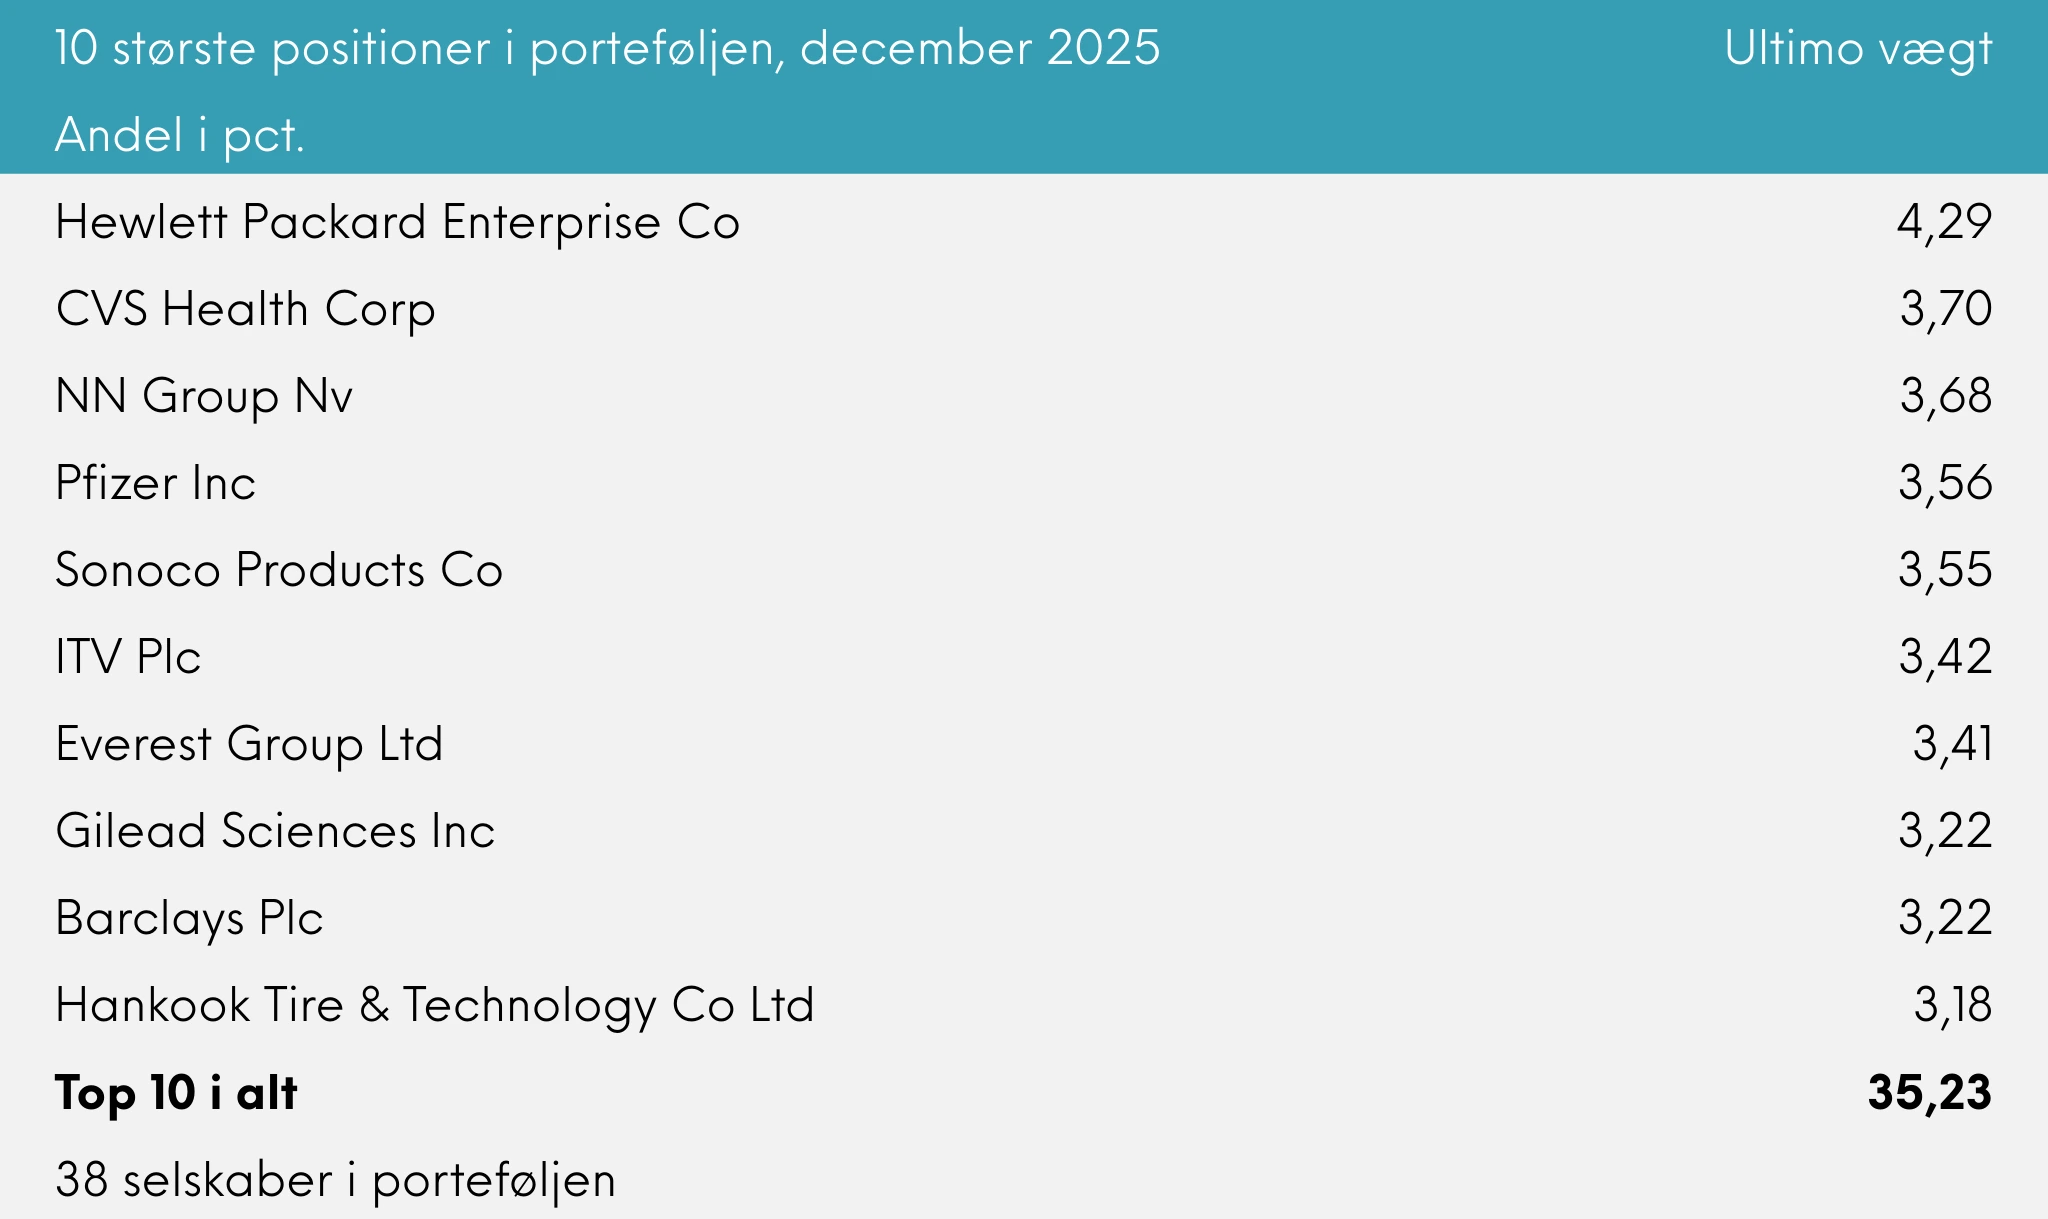Select the Pfizer Inc entry

tap(156, 483)
